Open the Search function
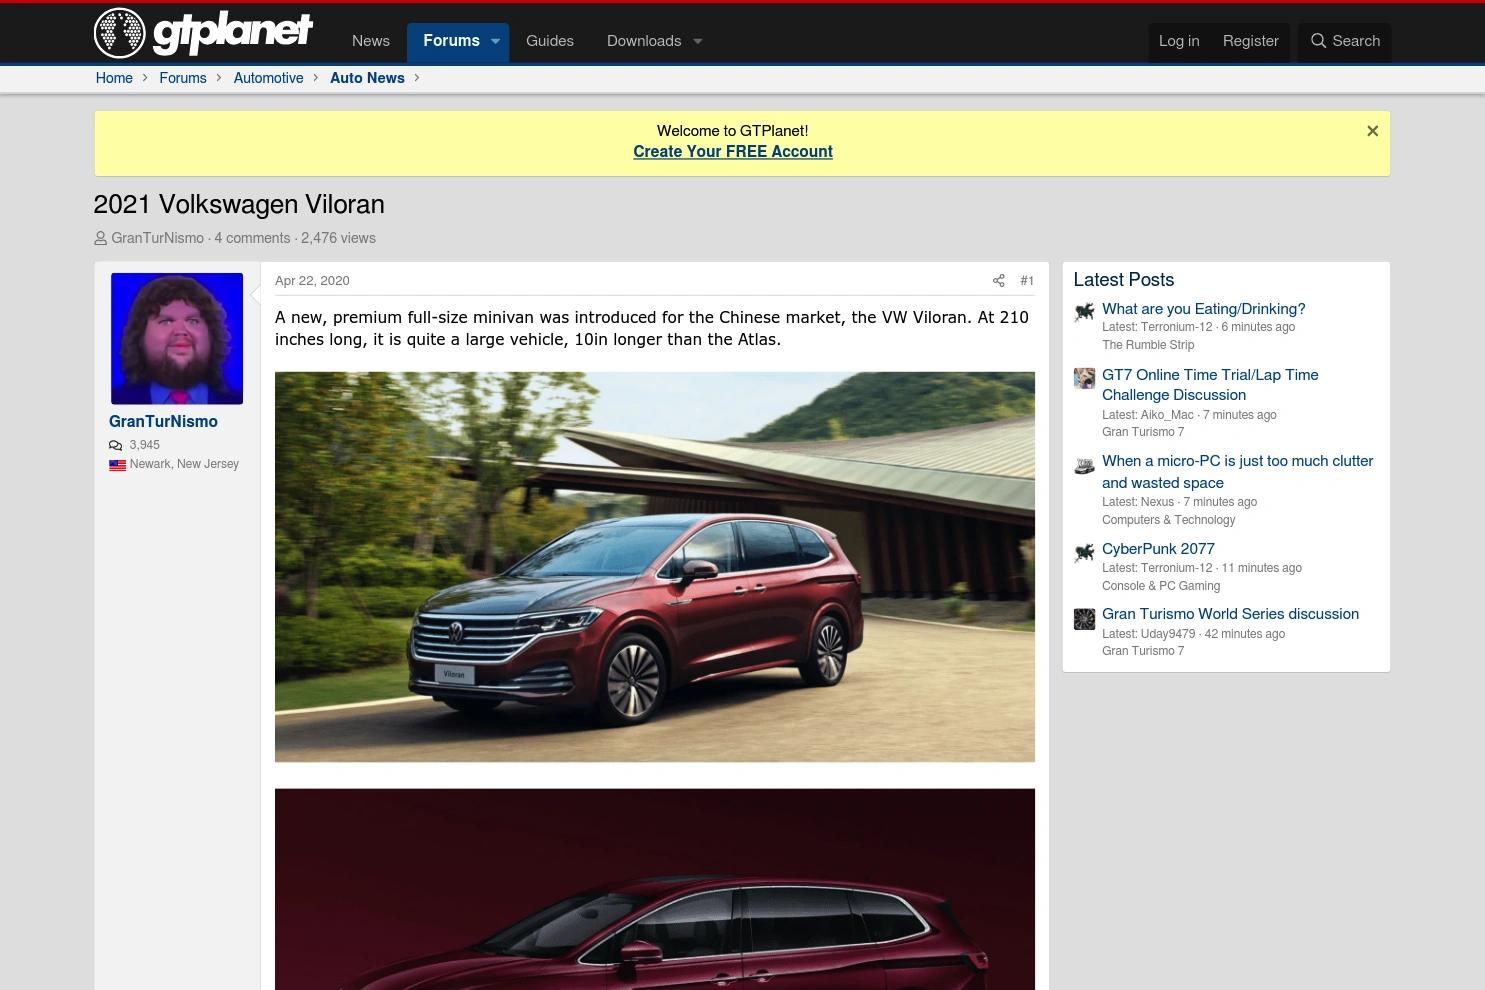Screen dimensions: 1485x990 (1344, 41)
